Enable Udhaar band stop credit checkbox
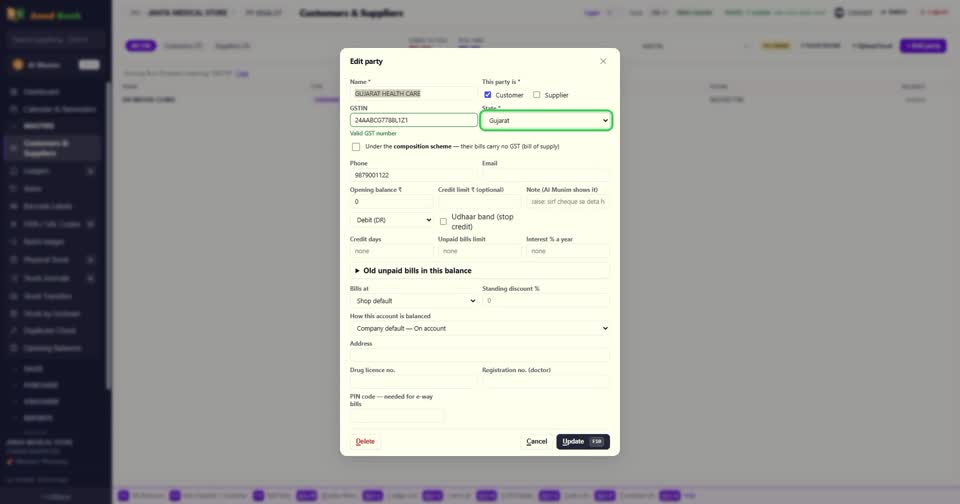960x504 pixels. coord(443,222)
